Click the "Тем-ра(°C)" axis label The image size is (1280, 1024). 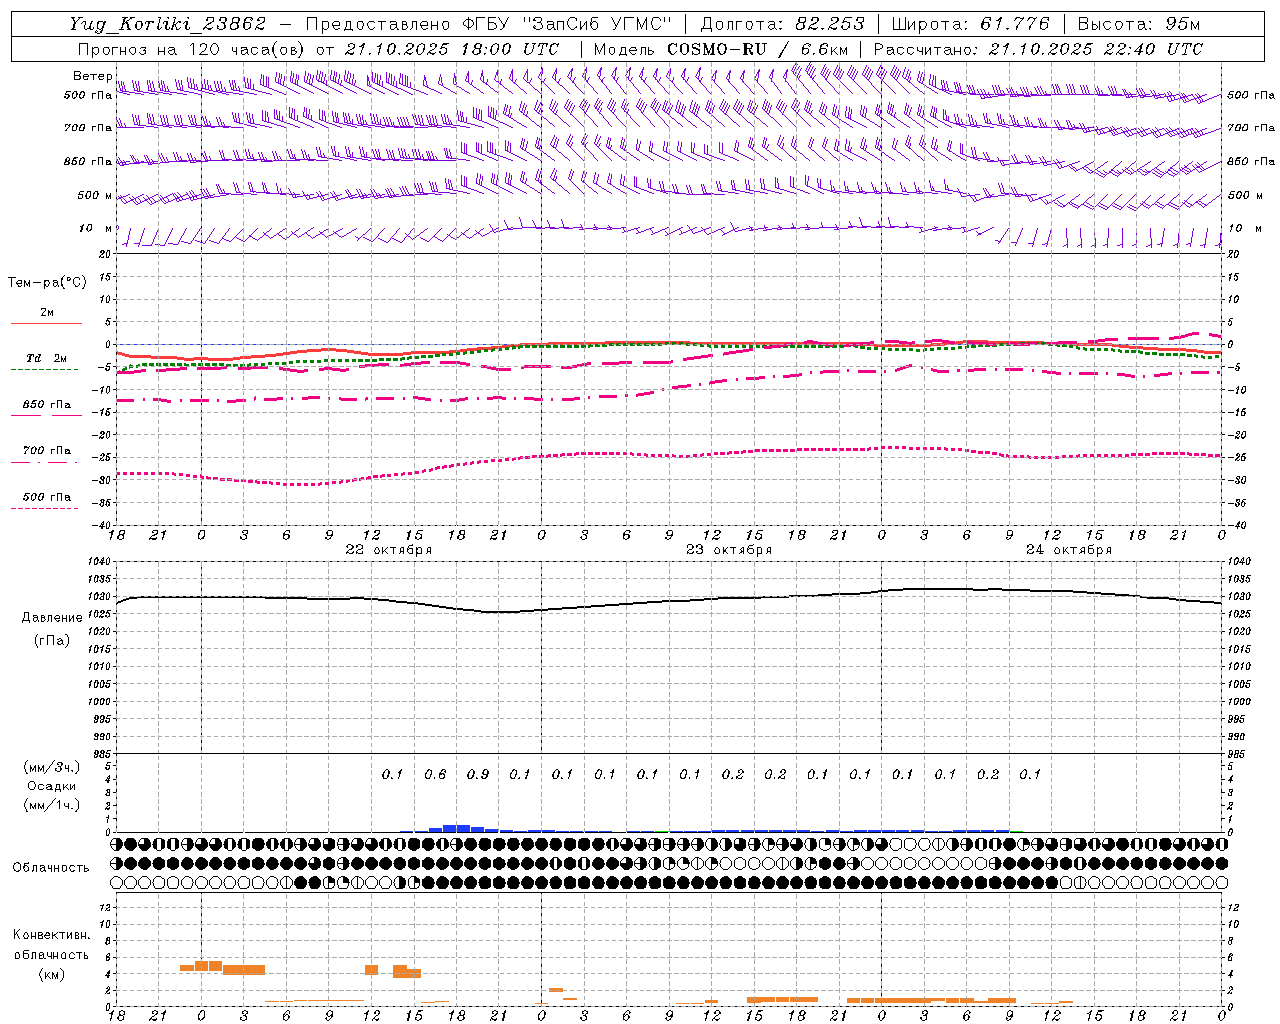[x=47, y=283]
